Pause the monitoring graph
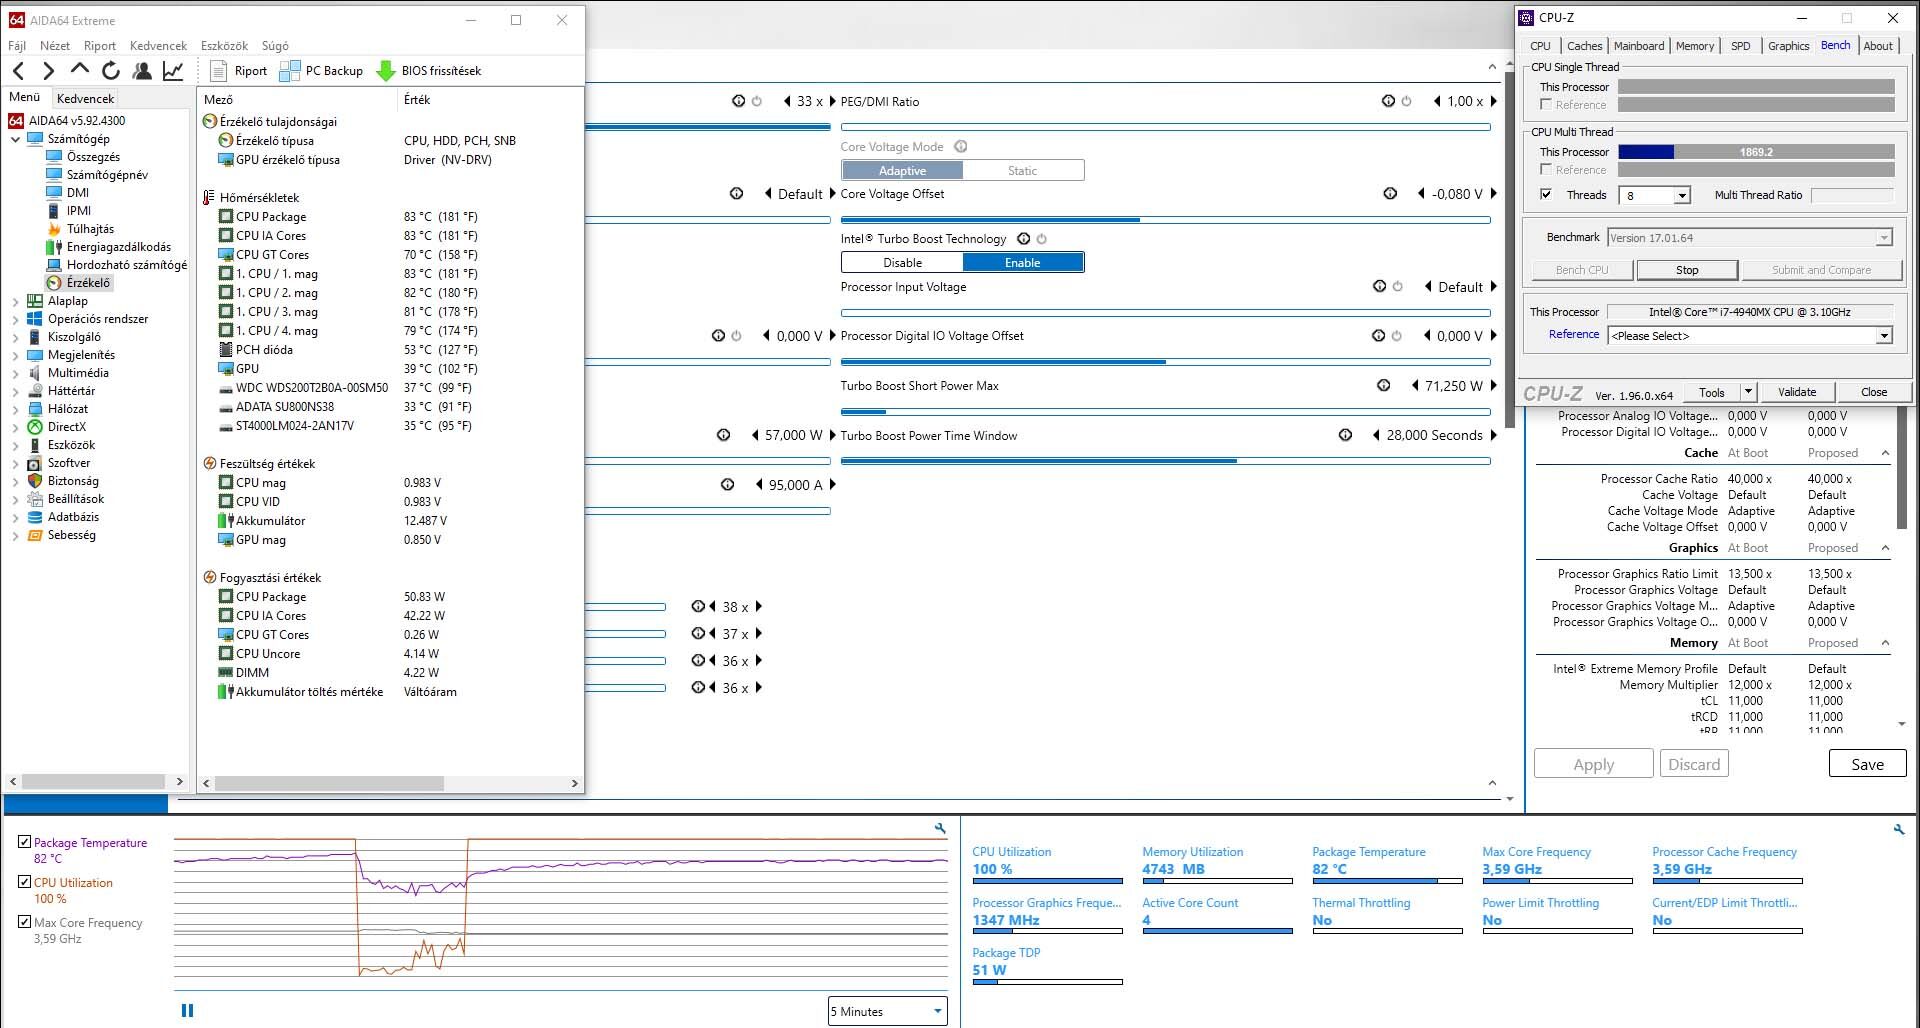The image size is (1920, 1028). [187, 1010]
